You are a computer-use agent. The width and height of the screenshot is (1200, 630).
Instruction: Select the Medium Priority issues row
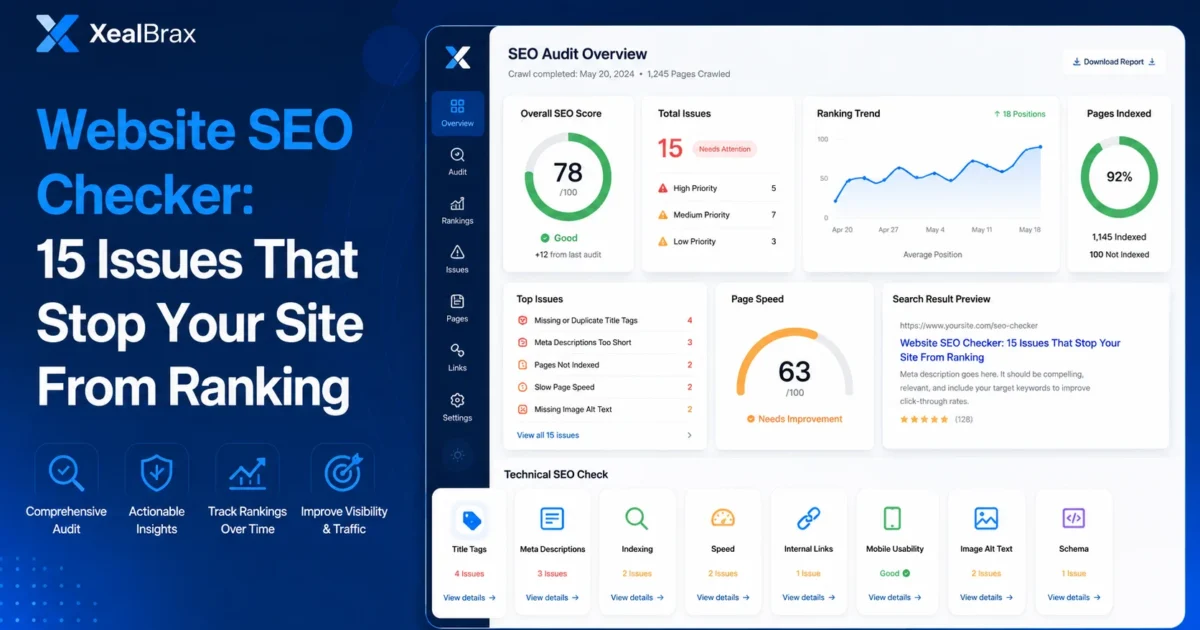point(717,215)
